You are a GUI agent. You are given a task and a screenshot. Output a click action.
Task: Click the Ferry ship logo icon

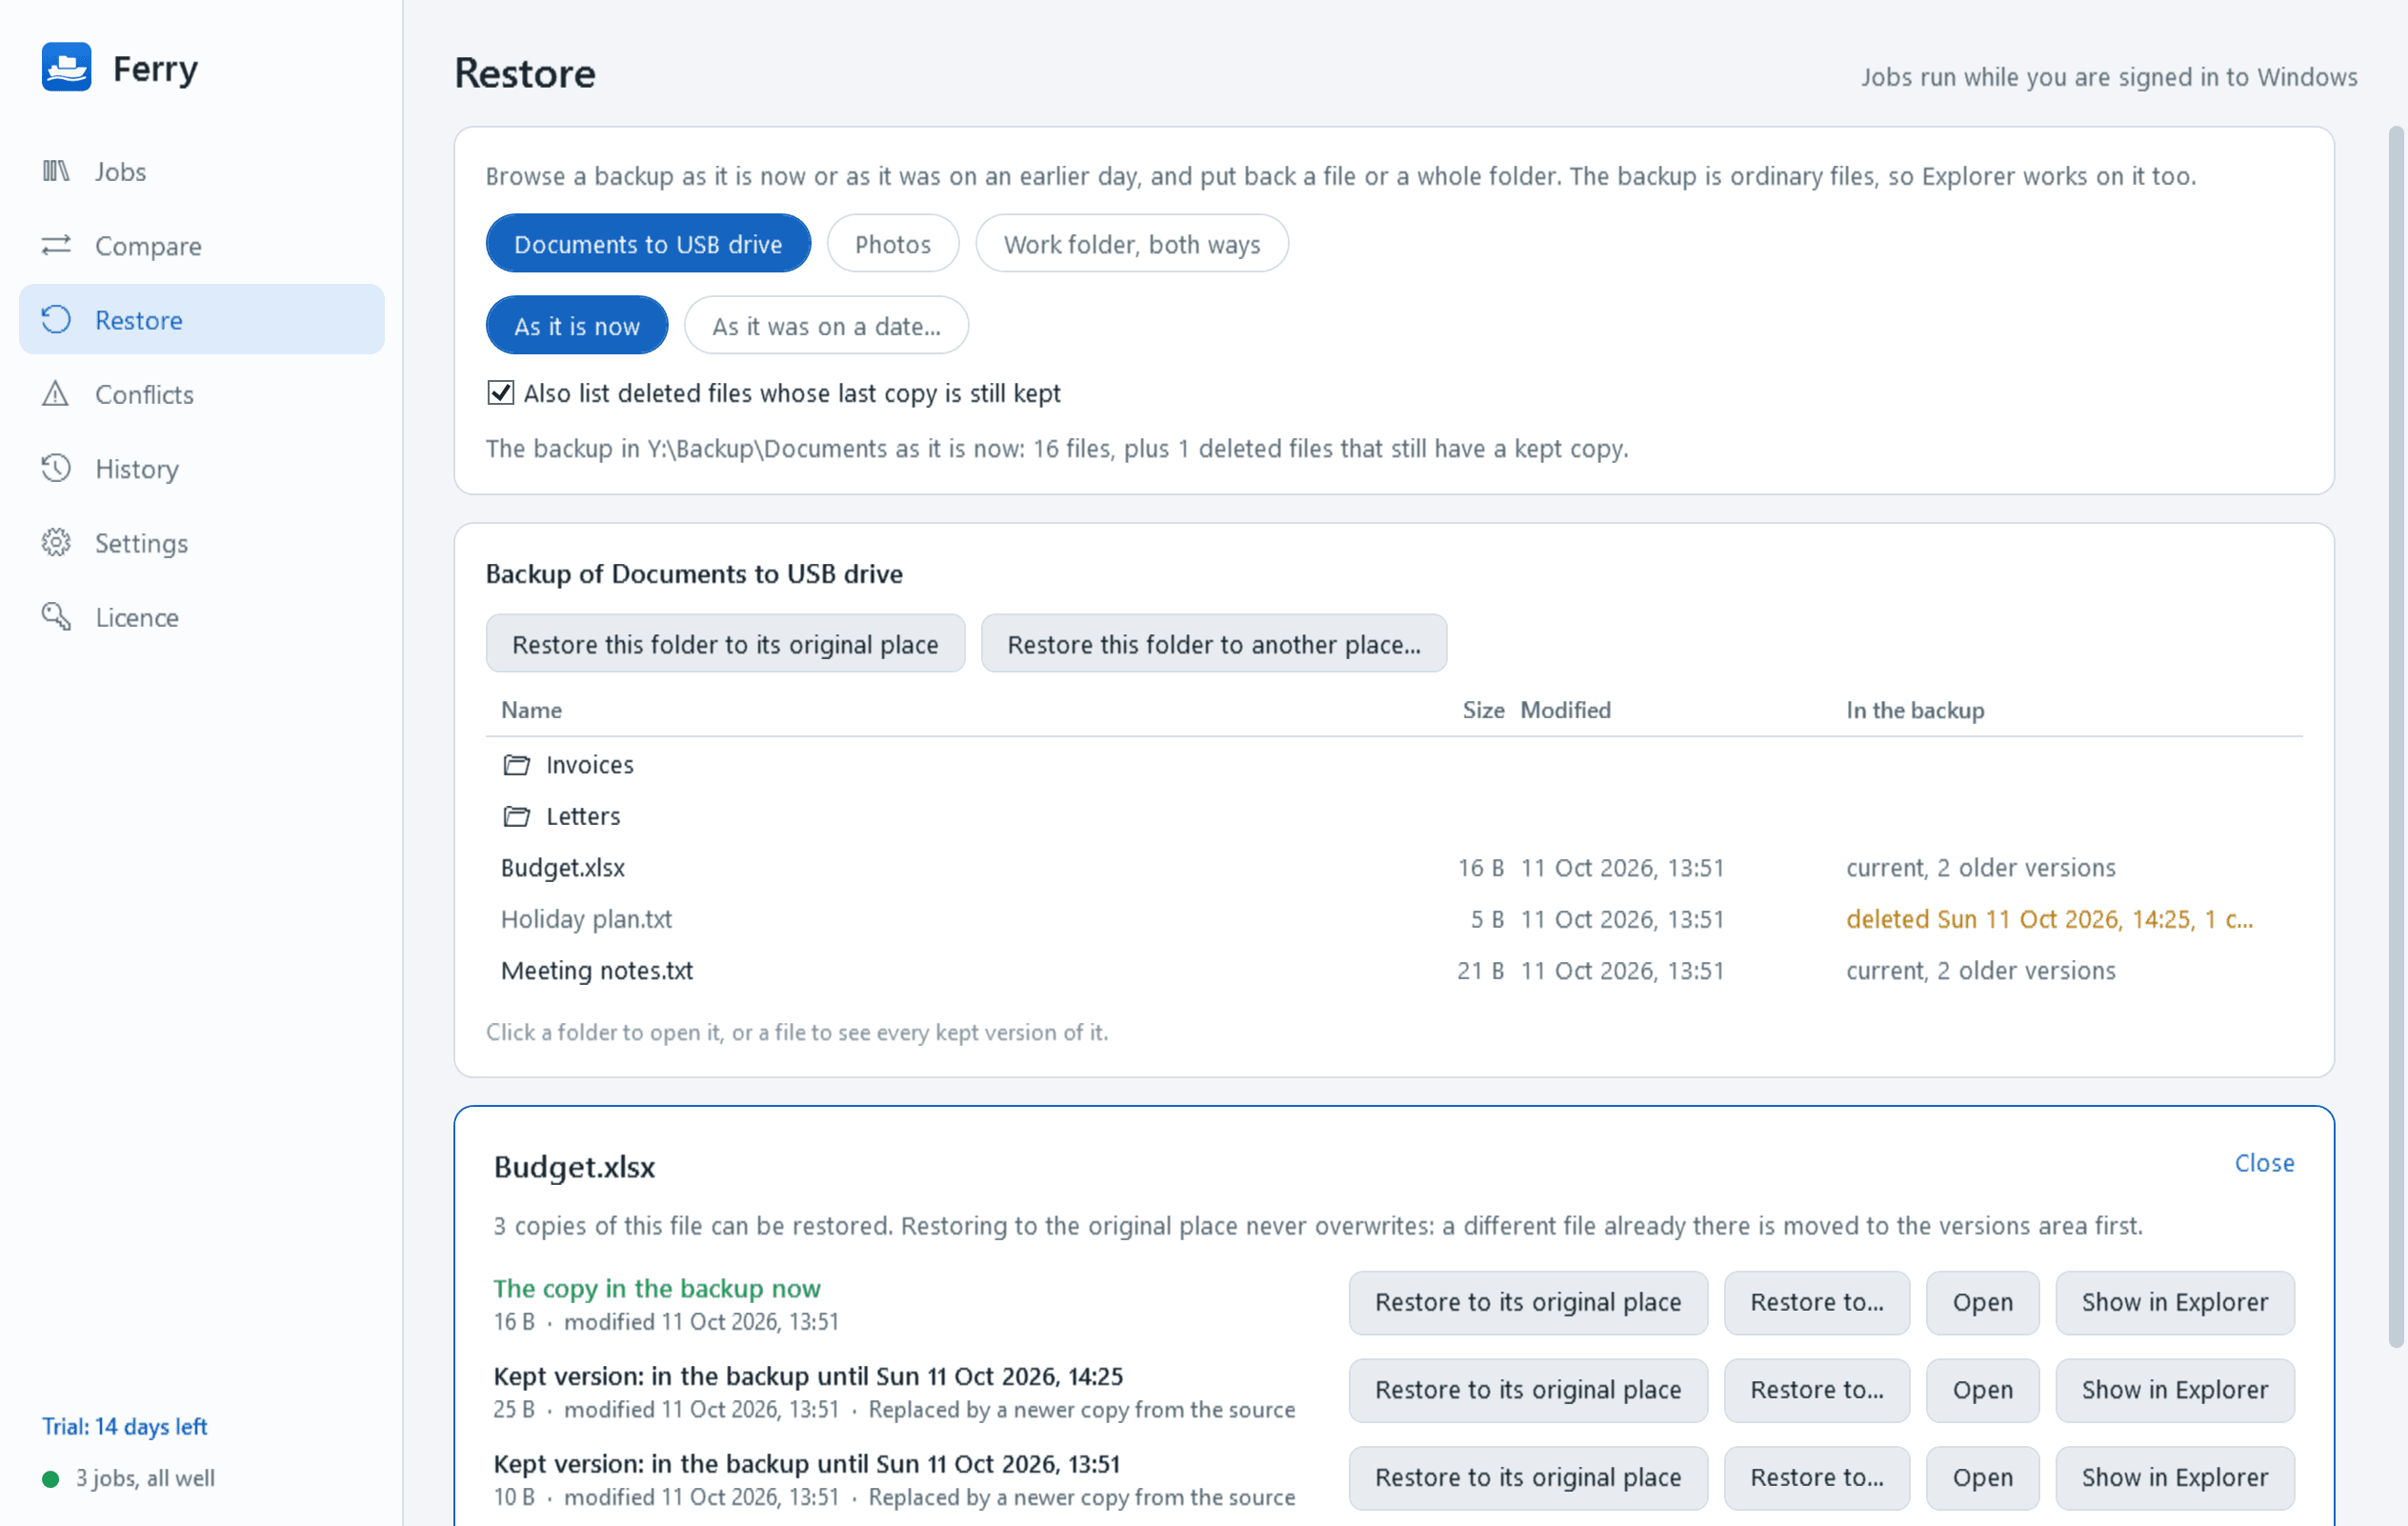click(x=66, y=67)
